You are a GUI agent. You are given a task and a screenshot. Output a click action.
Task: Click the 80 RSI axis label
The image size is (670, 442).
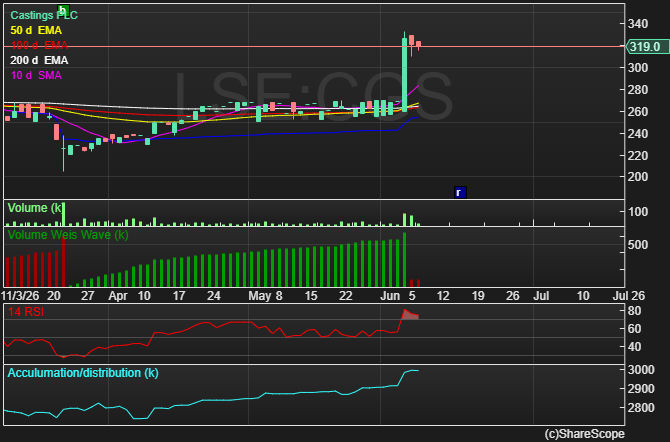tap(635, 311)
